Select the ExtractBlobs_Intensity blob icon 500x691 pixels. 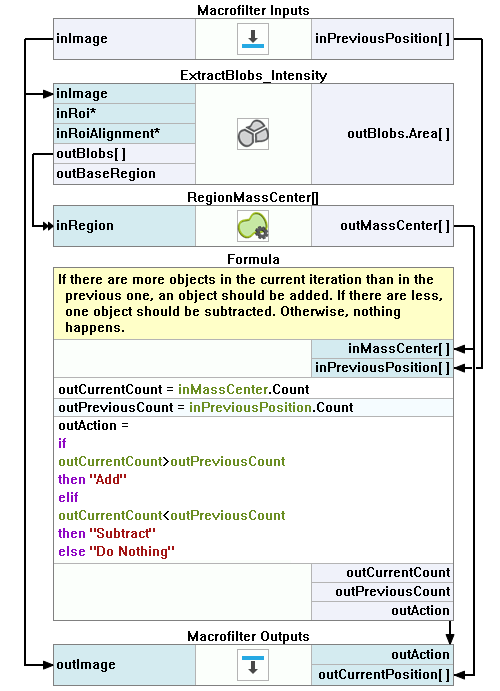(x=253, y=134)
